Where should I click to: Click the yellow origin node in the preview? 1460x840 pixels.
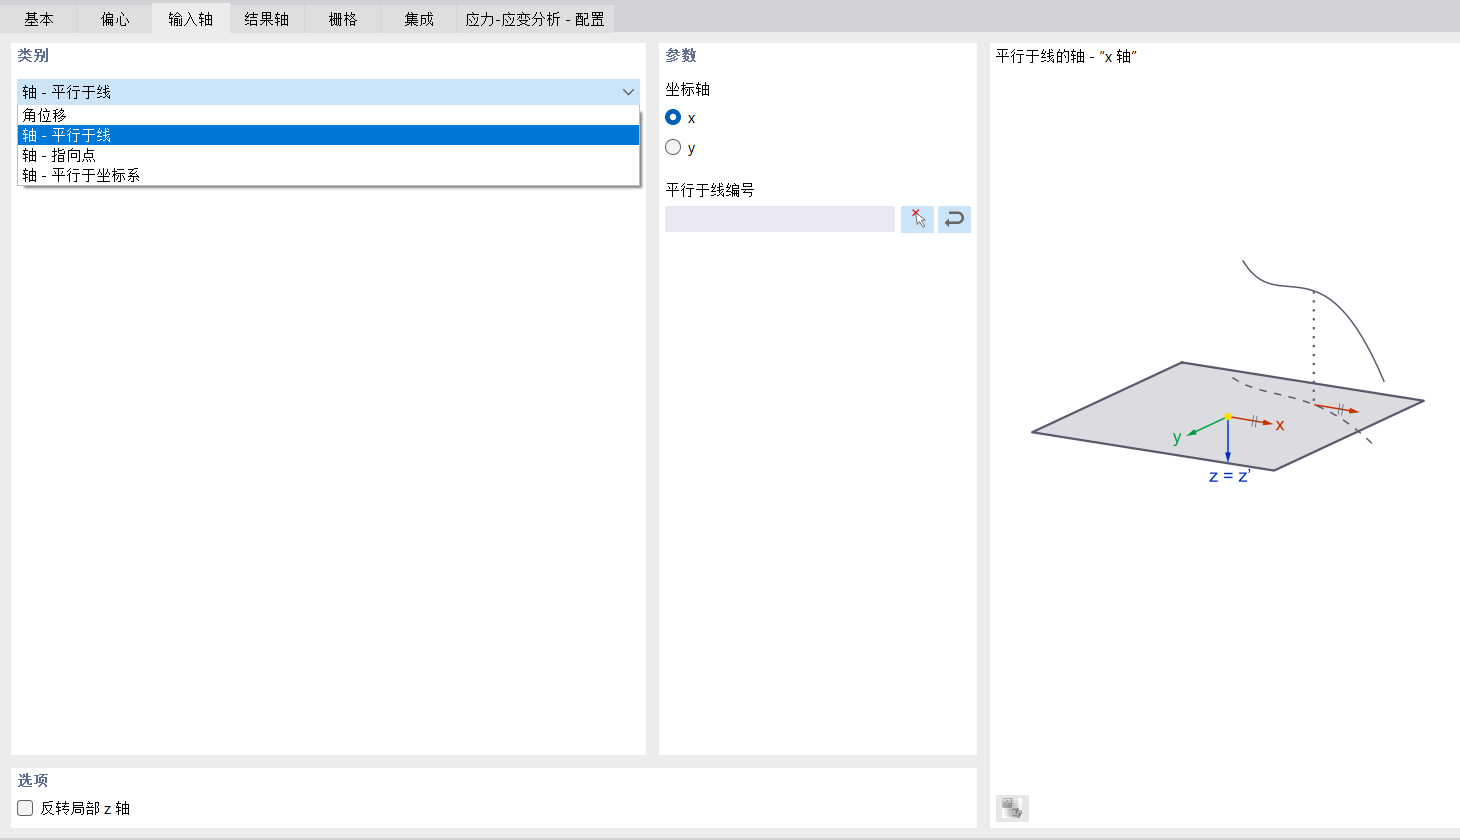(x=1227, y=415)
